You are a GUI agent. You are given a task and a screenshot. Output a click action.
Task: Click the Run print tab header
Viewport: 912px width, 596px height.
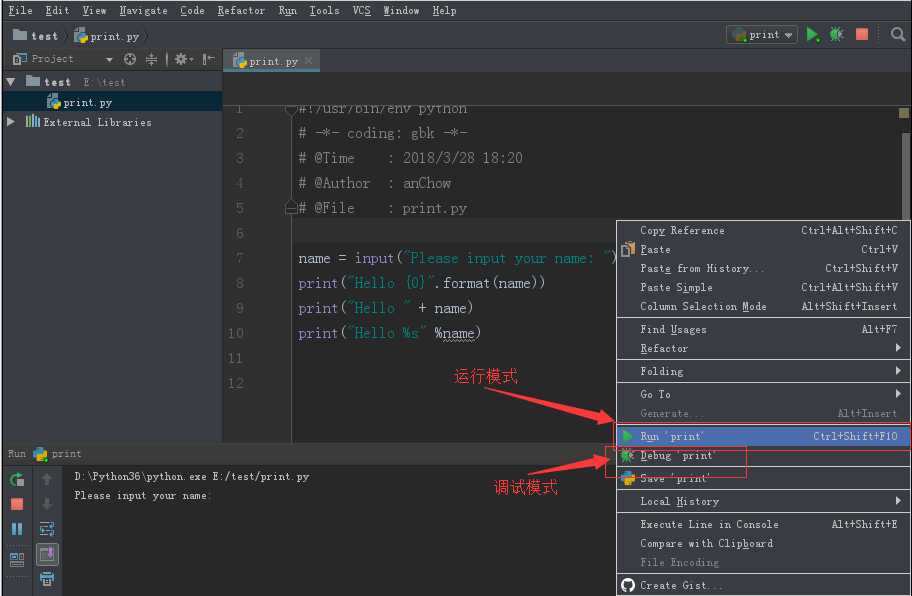[45, 454]
